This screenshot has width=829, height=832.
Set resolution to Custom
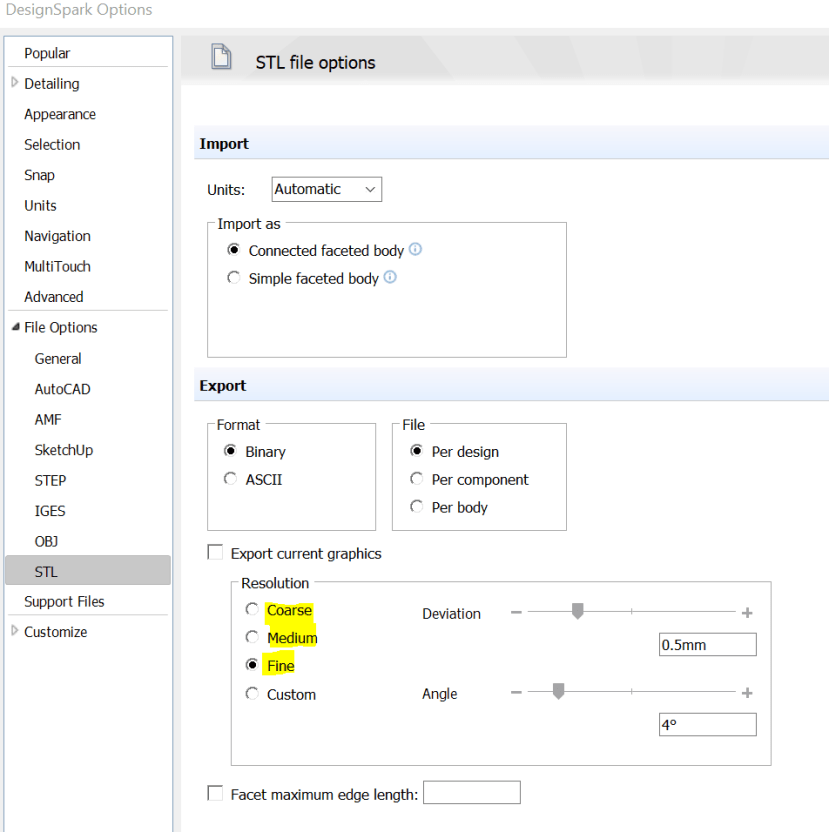252,694
